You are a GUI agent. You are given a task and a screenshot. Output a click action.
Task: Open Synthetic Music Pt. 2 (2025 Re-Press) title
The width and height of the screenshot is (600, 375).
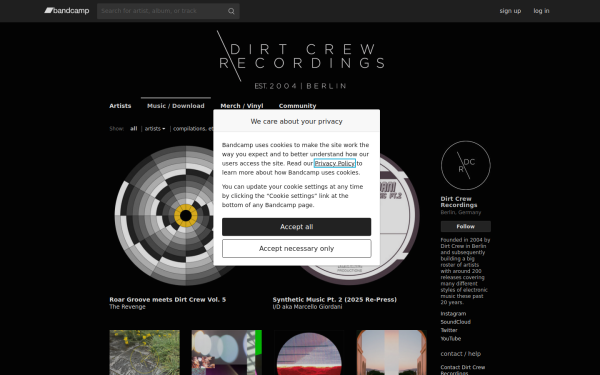pos(334,300)
